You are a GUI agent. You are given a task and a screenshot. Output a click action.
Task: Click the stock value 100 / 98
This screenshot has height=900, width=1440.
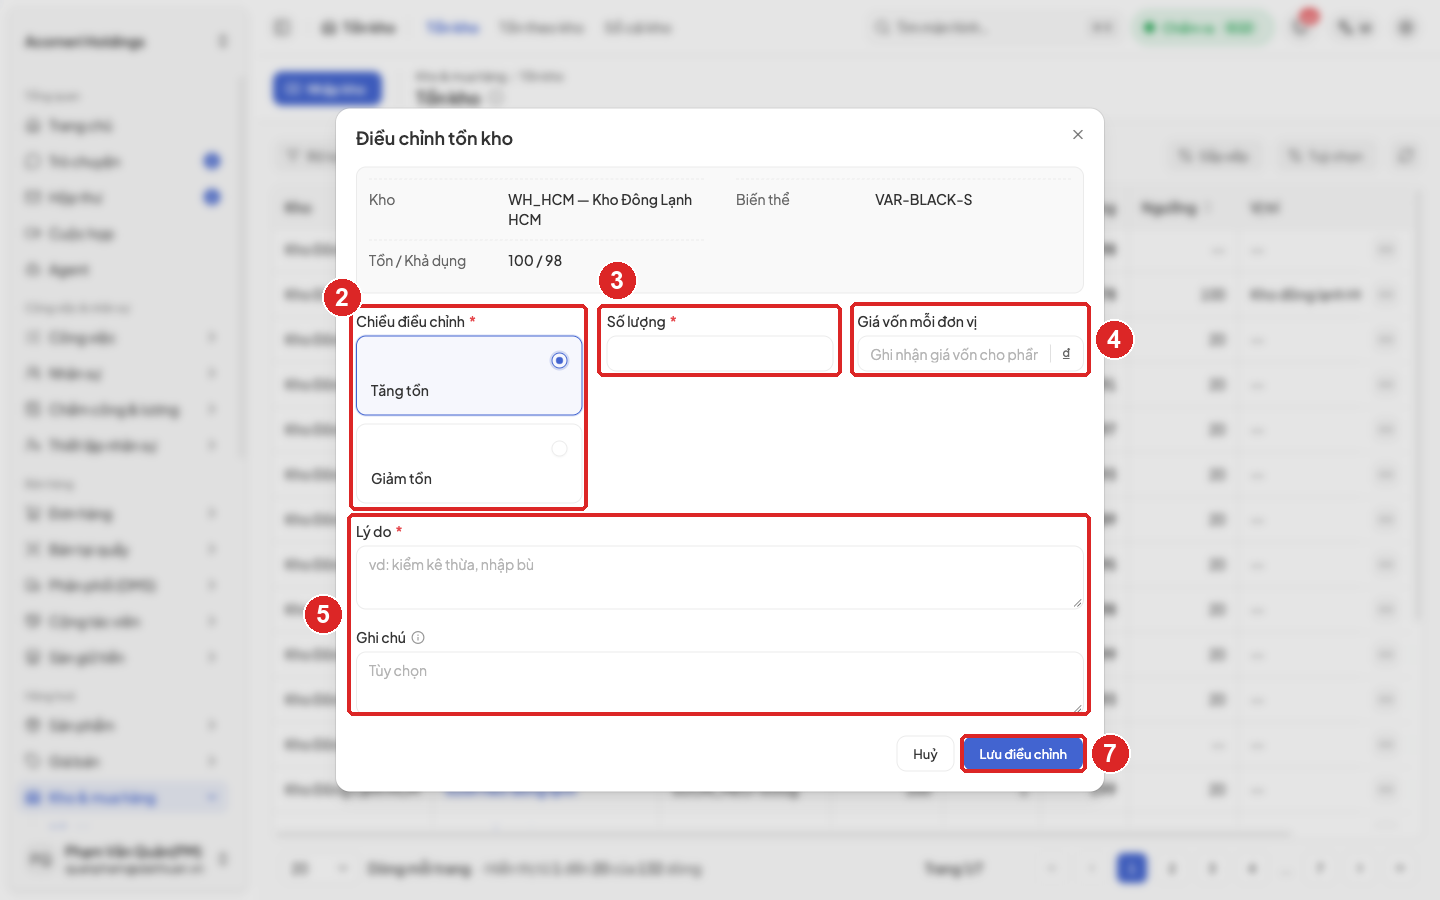click(535, 261)
